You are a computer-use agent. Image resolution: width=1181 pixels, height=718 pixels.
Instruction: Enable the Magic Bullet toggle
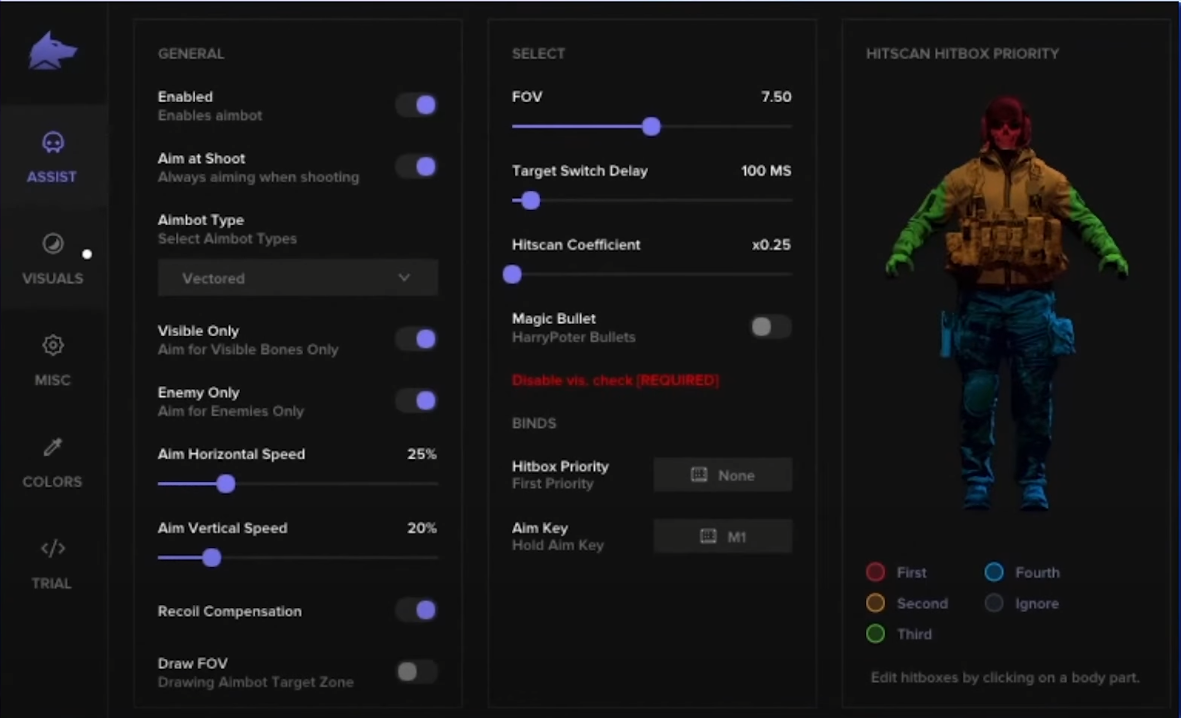(x=770, y=326)
